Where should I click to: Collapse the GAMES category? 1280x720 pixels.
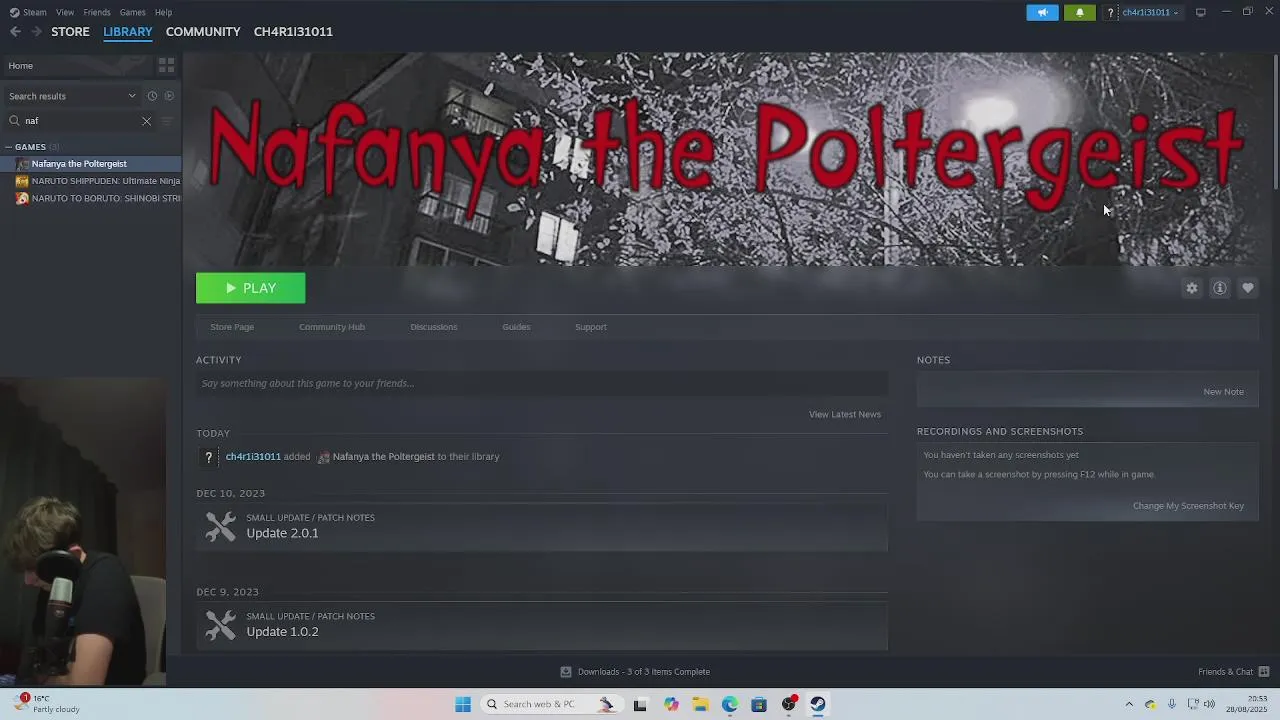tap(10, 147)
